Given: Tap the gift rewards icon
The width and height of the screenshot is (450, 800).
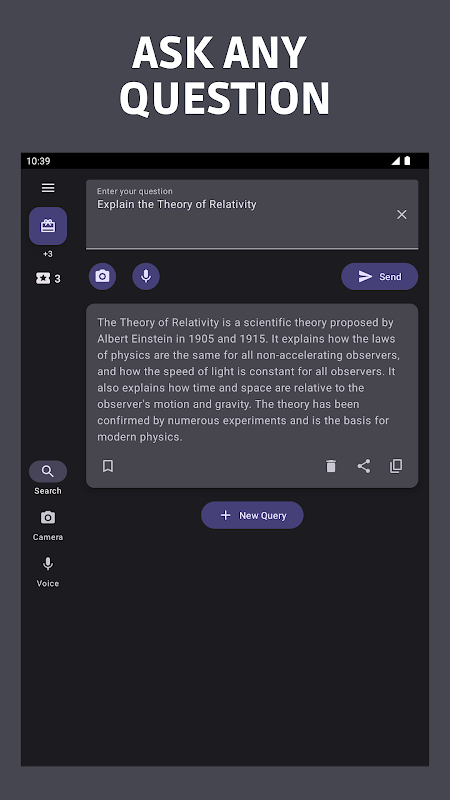Looking at the screenshot, I should pos(48,226).
